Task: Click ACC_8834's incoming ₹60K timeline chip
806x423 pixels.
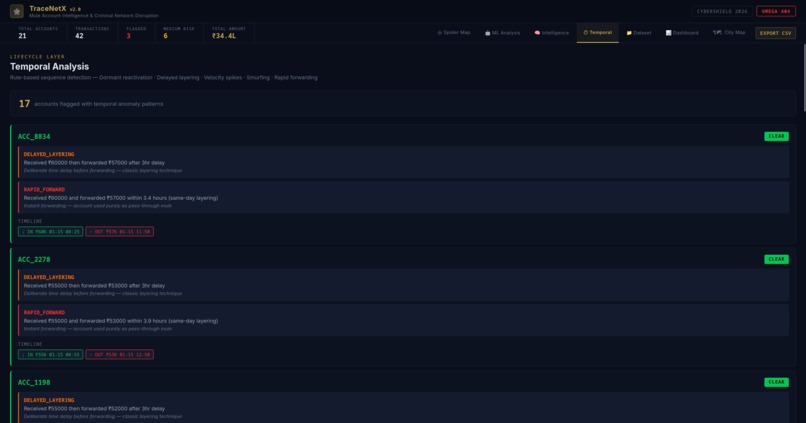Action: click(x=50, y=231)
